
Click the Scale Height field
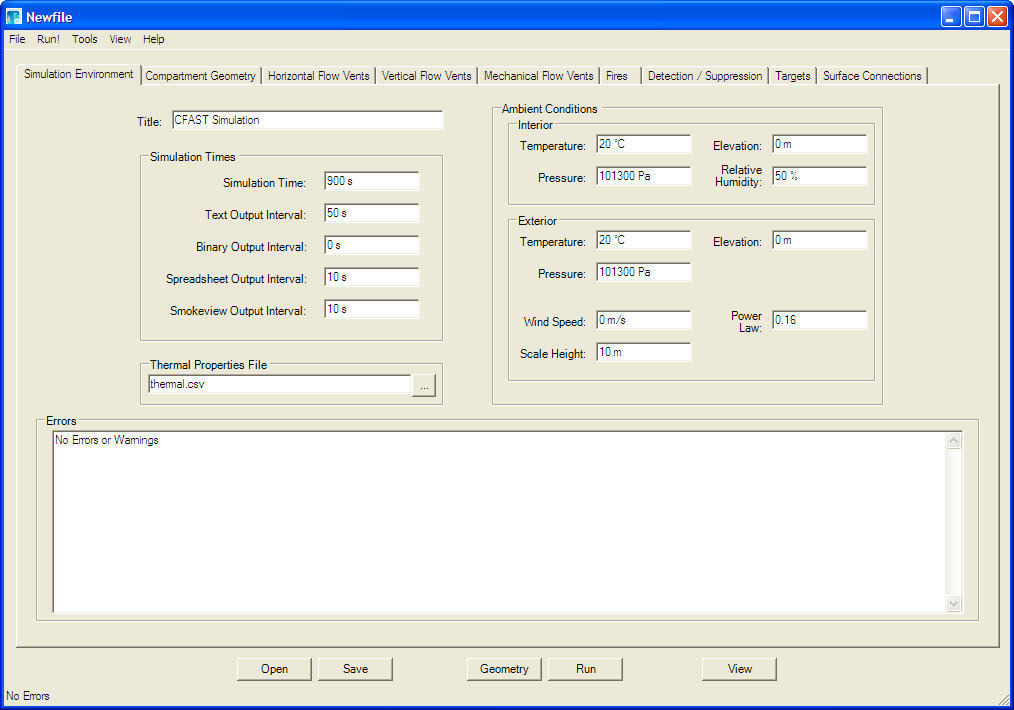[x=643, y=352]
